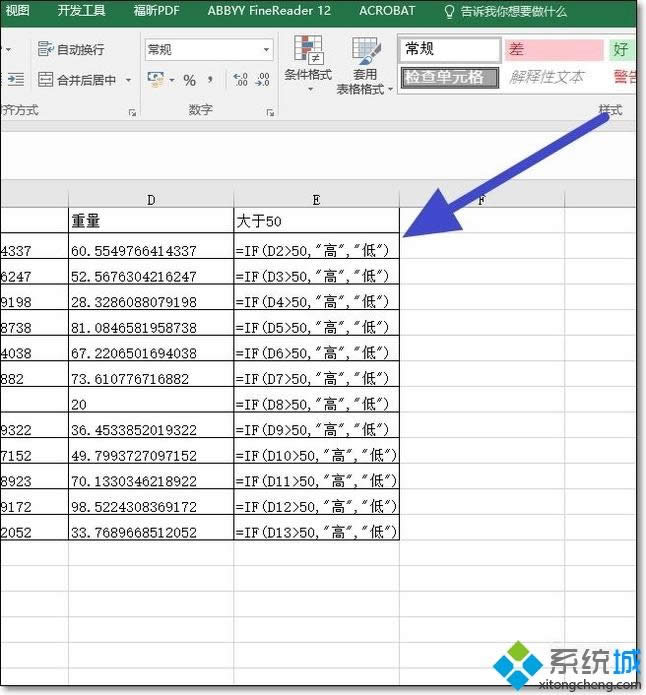Expand the 合并后居中 dropdown arrow
Viewport: 646px width, 695px height.
coord(128,80)
